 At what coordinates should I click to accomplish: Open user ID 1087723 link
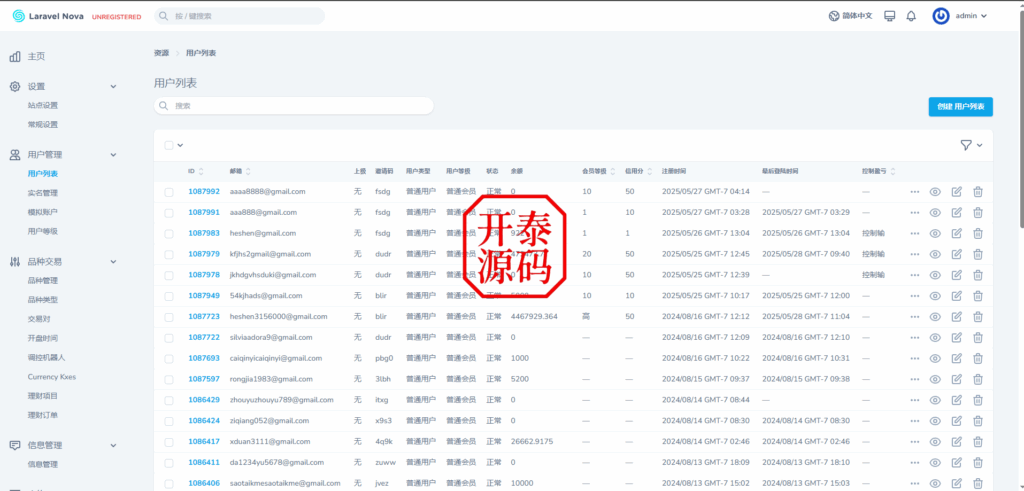pos(204,317)
